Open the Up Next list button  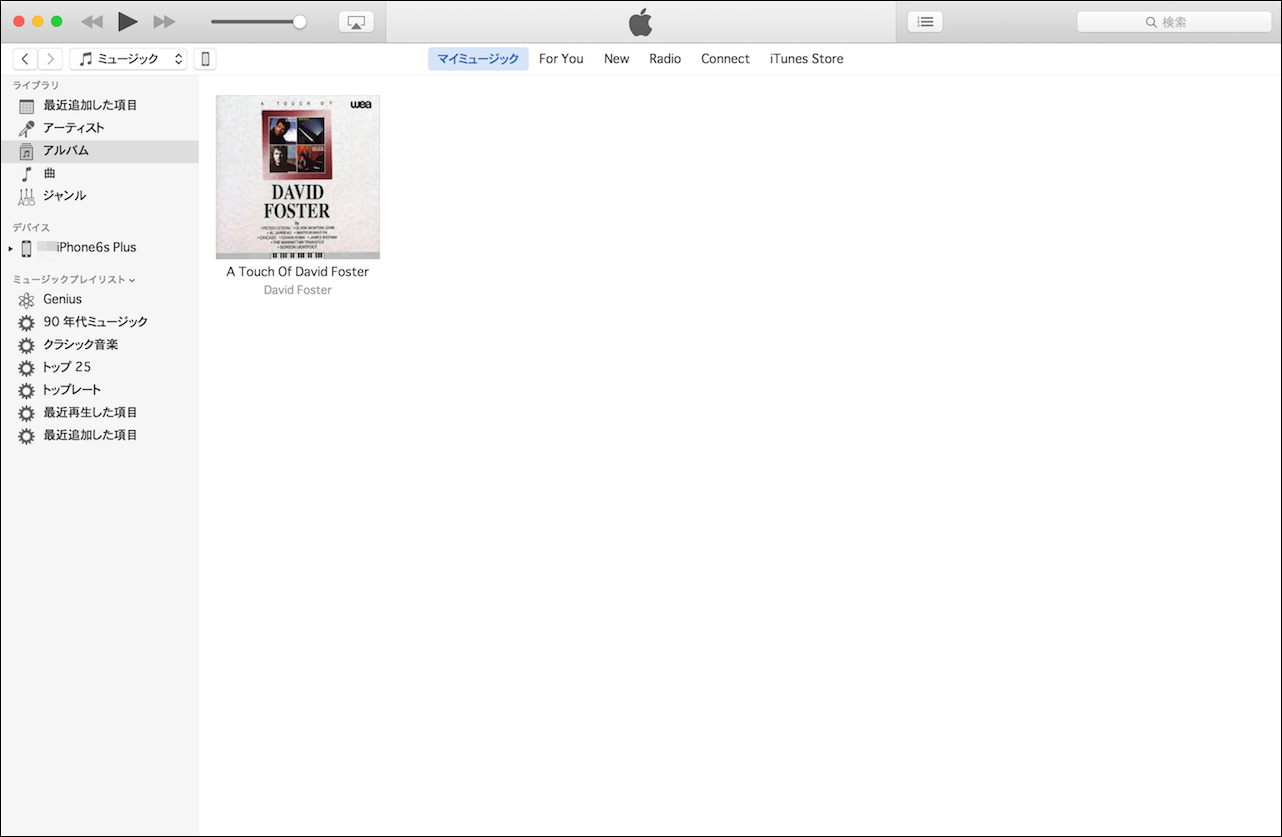pyautogui.click(x=925, y=22)
